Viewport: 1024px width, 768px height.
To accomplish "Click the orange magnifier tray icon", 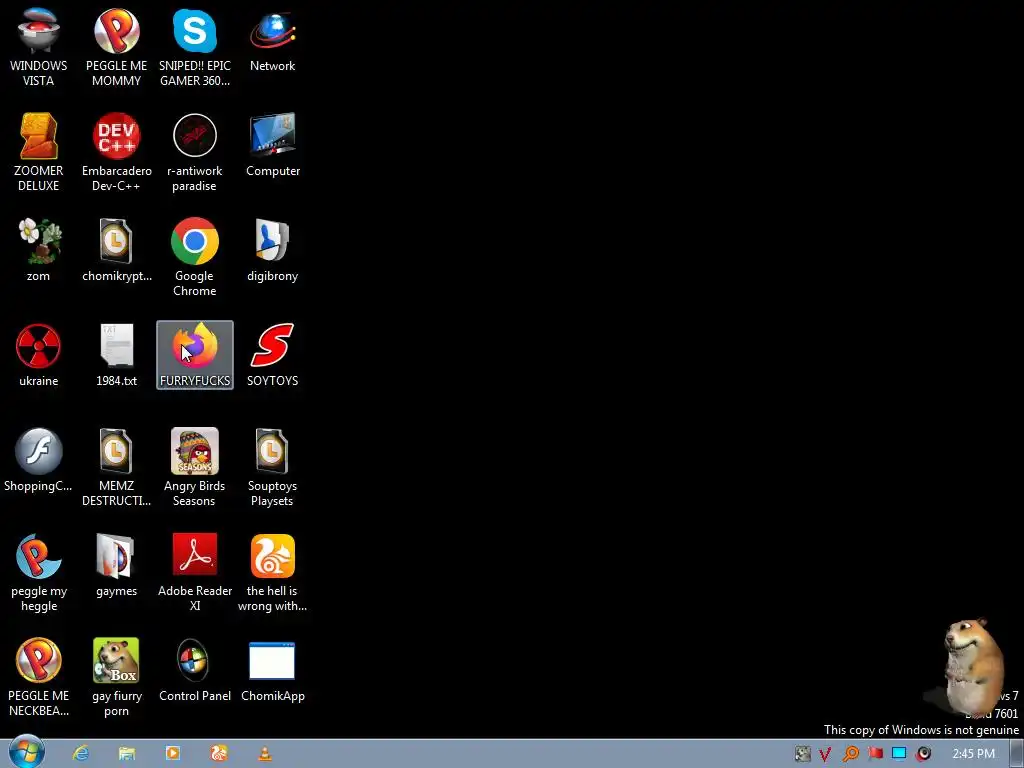I will click(850, 754).
